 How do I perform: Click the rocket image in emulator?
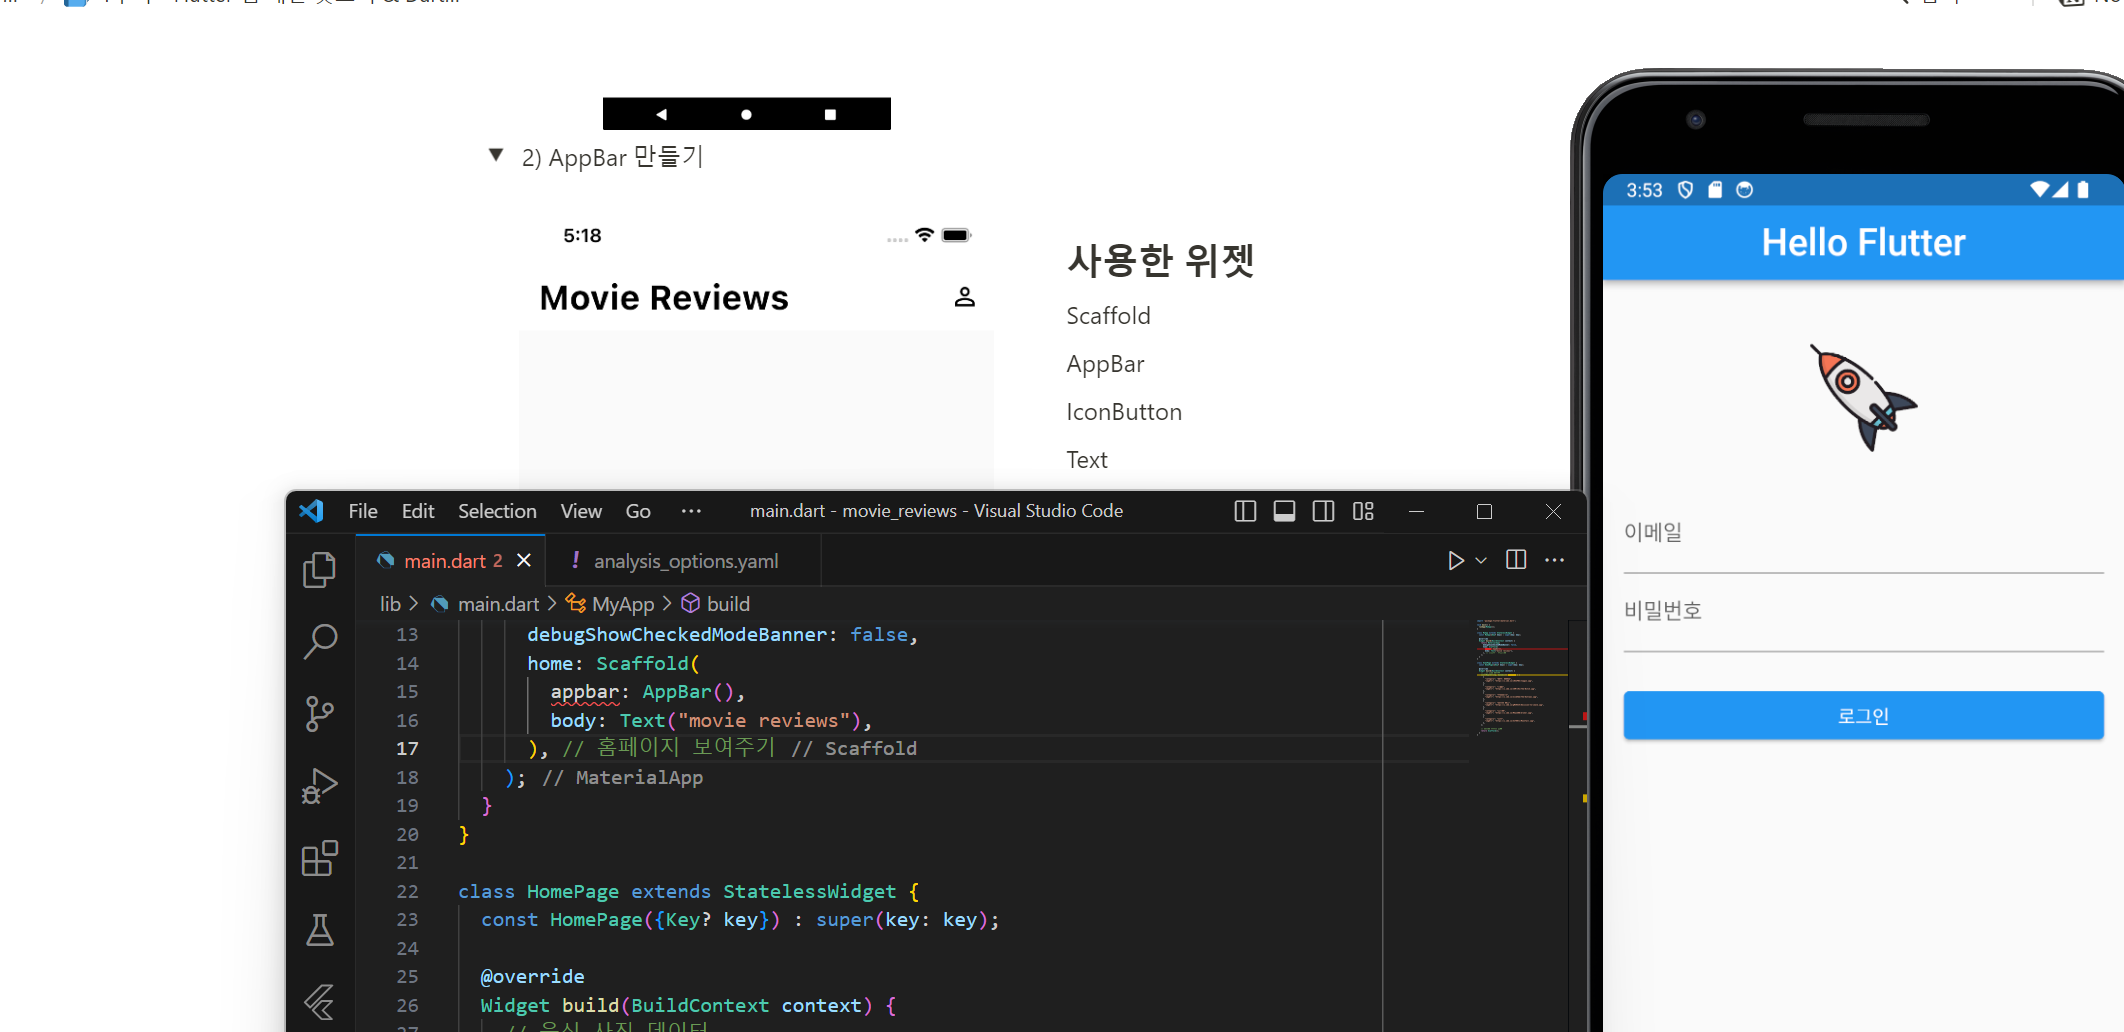click(1862, 398)
